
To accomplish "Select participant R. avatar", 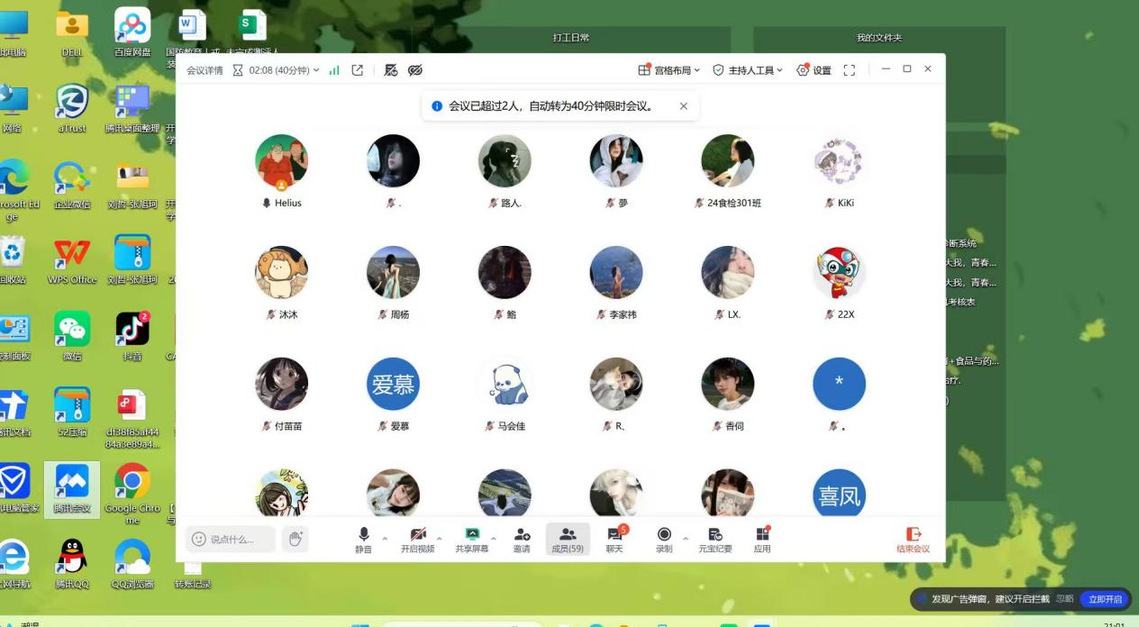I will (x=616, y=384).
